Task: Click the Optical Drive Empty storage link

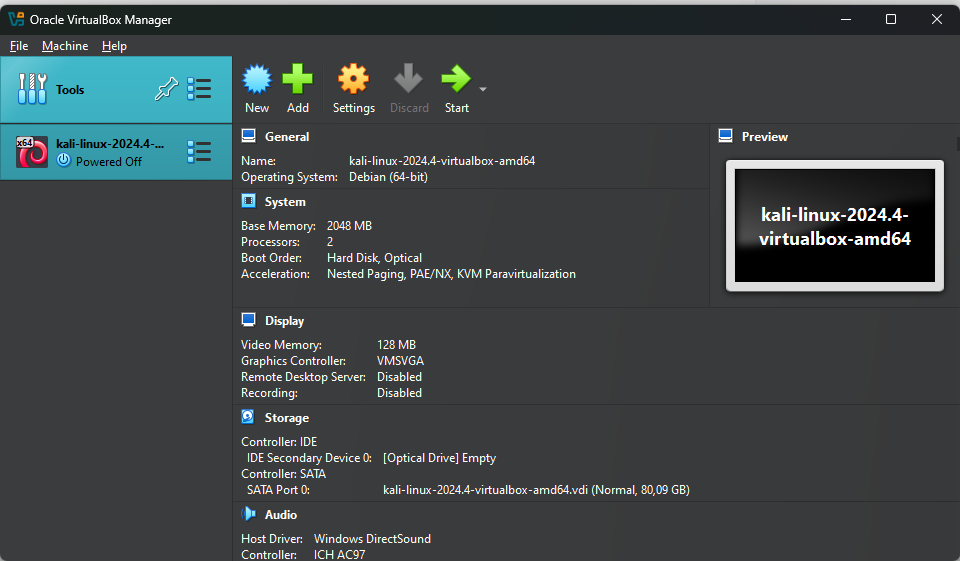Action: [x=439, y=457]
